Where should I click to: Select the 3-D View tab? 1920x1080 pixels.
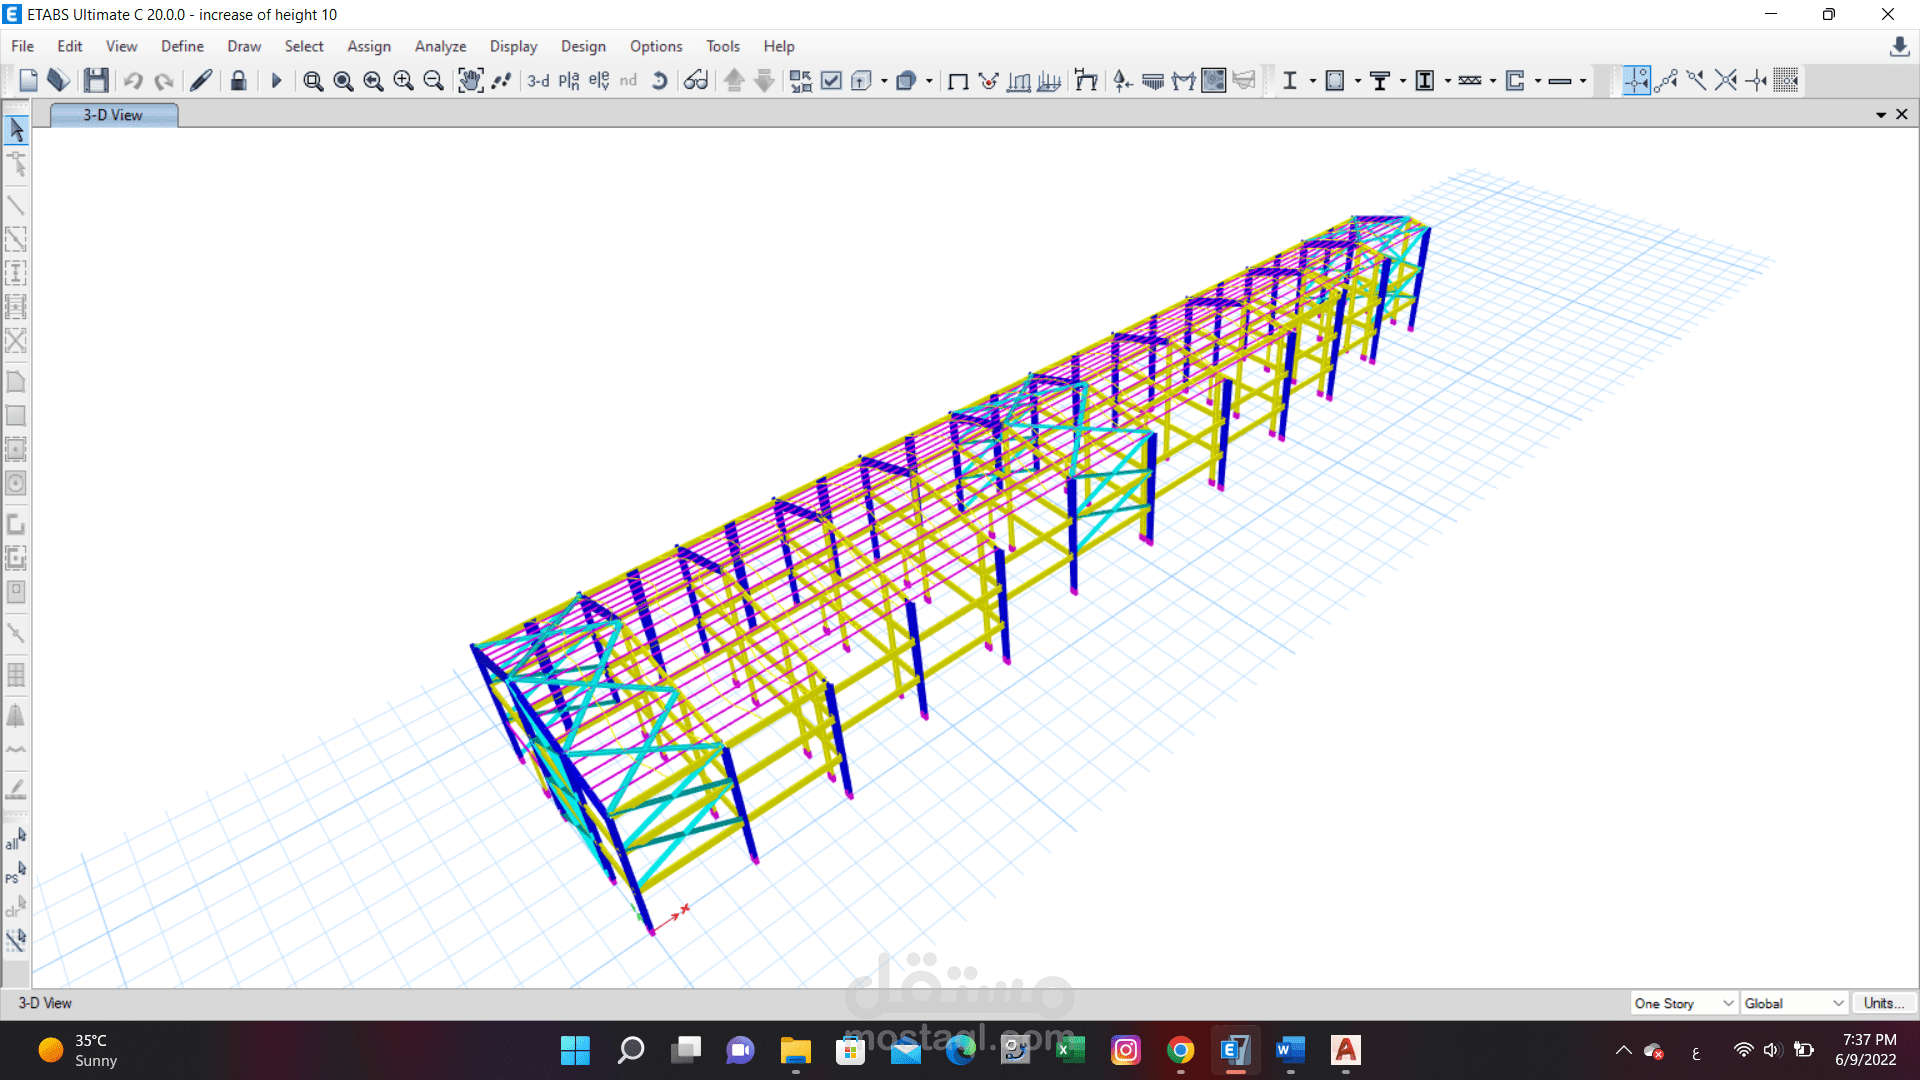point(113,115)
